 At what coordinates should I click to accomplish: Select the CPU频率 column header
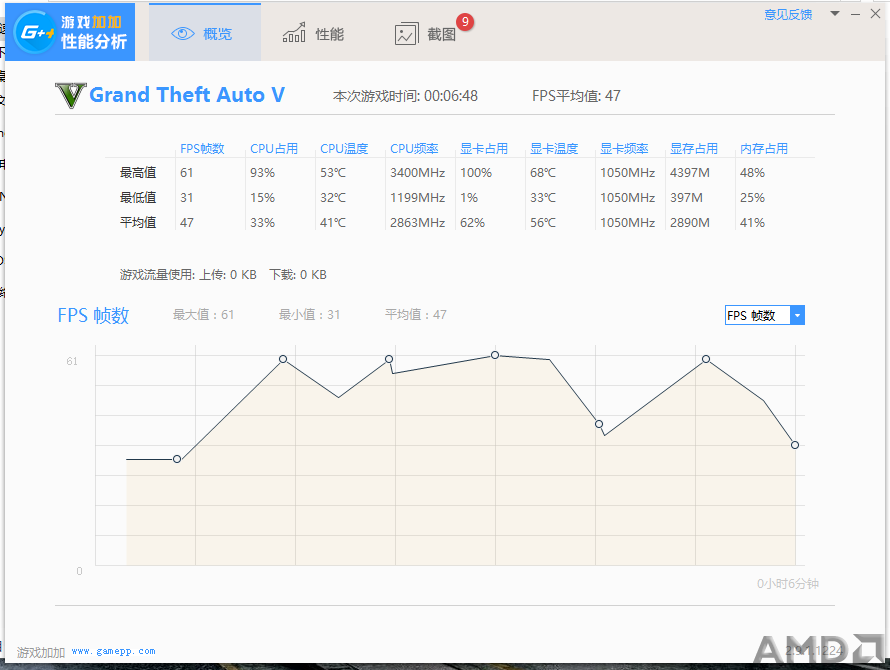pos(414,149)
